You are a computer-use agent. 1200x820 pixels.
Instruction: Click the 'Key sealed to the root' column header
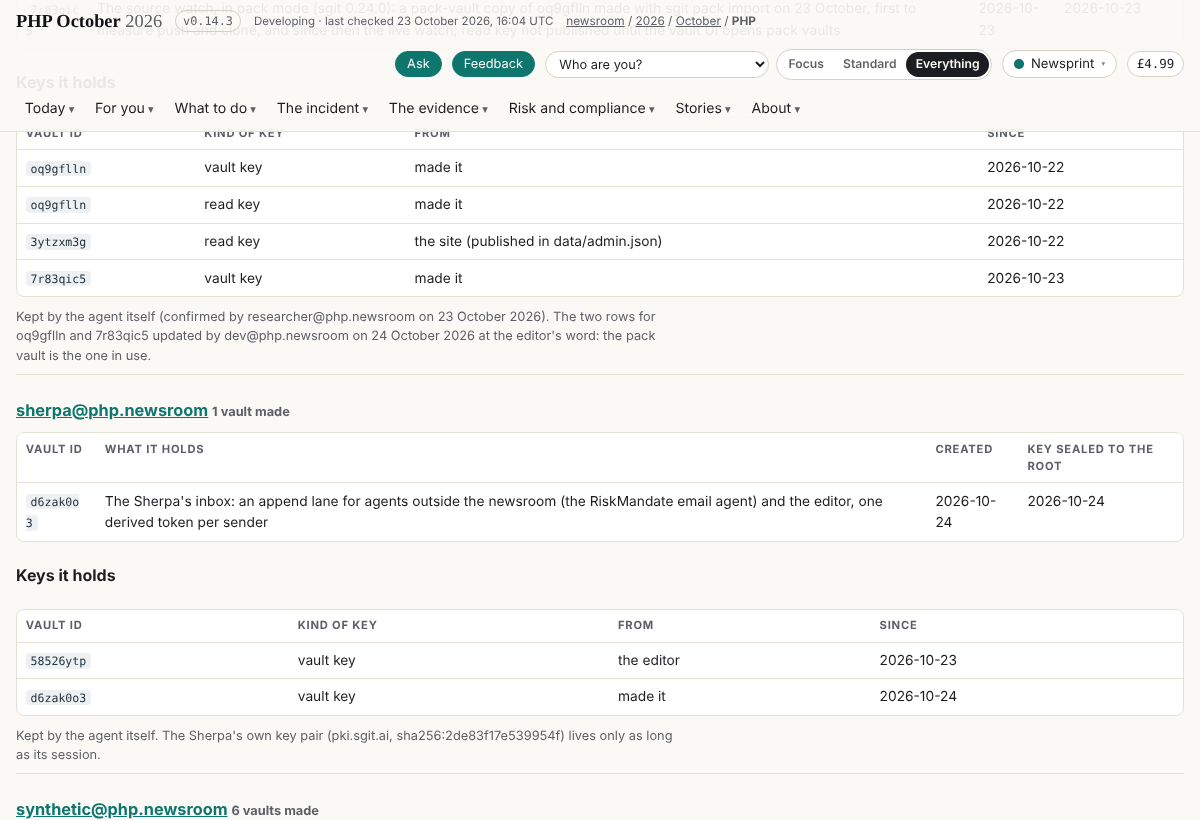tap(1090, 457)
